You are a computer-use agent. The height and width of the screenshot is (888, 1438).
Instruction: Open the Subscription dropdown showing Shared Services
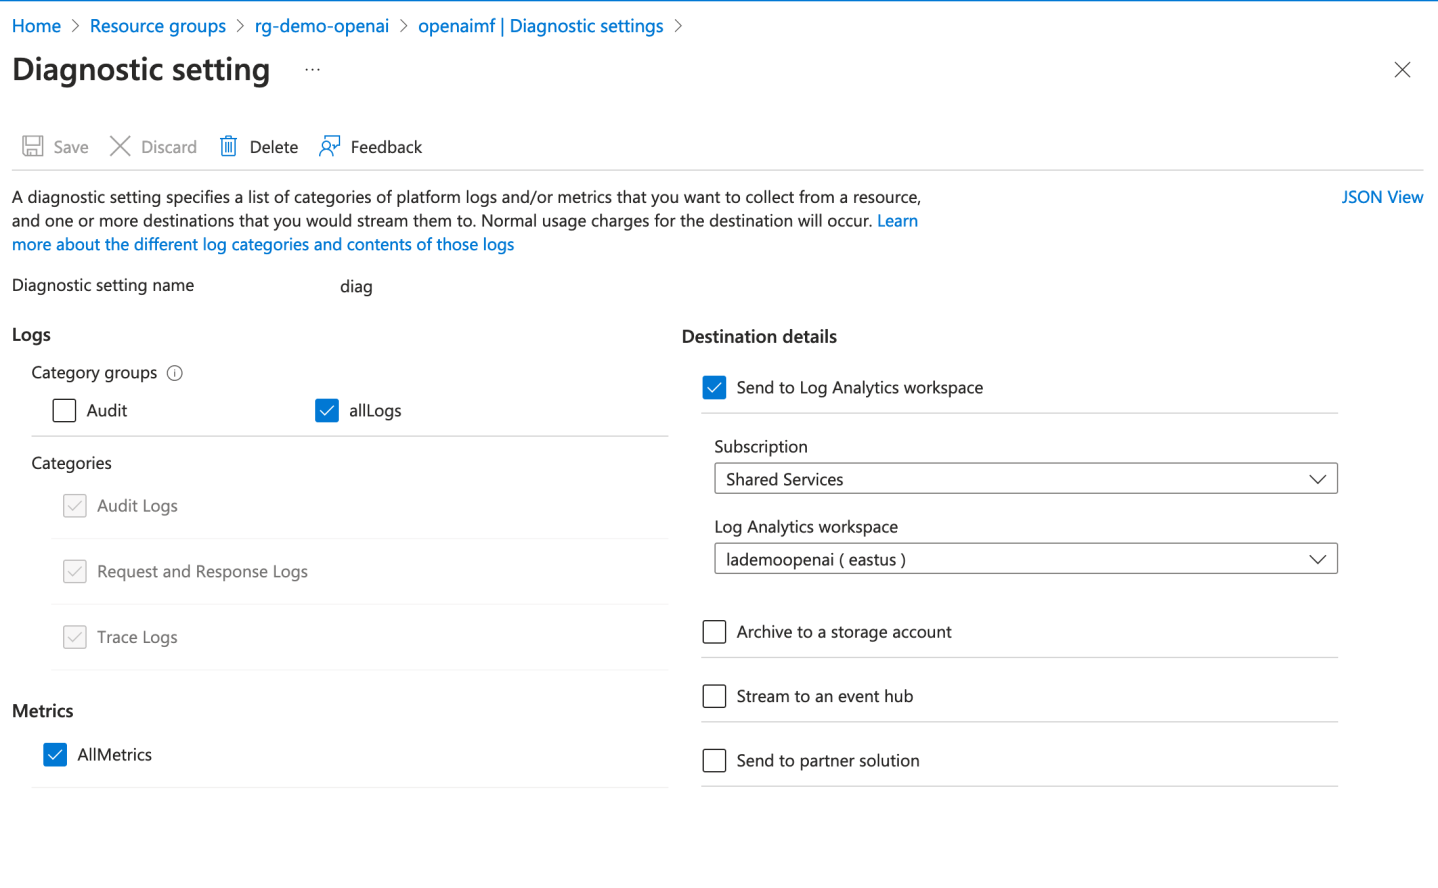tap(1026, 479)
